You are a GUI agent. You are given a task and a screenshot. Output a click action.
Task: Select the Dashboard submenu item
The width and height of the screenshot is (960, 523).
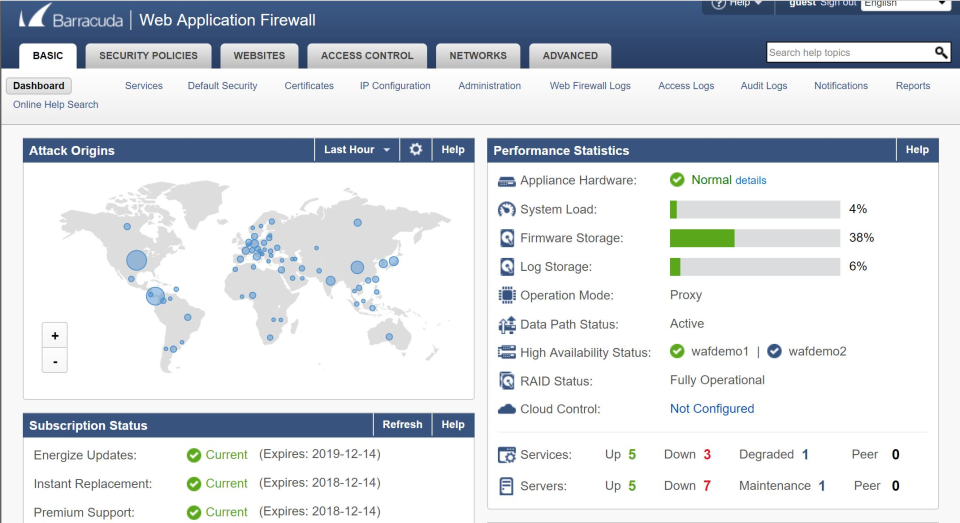coord(39,86)
